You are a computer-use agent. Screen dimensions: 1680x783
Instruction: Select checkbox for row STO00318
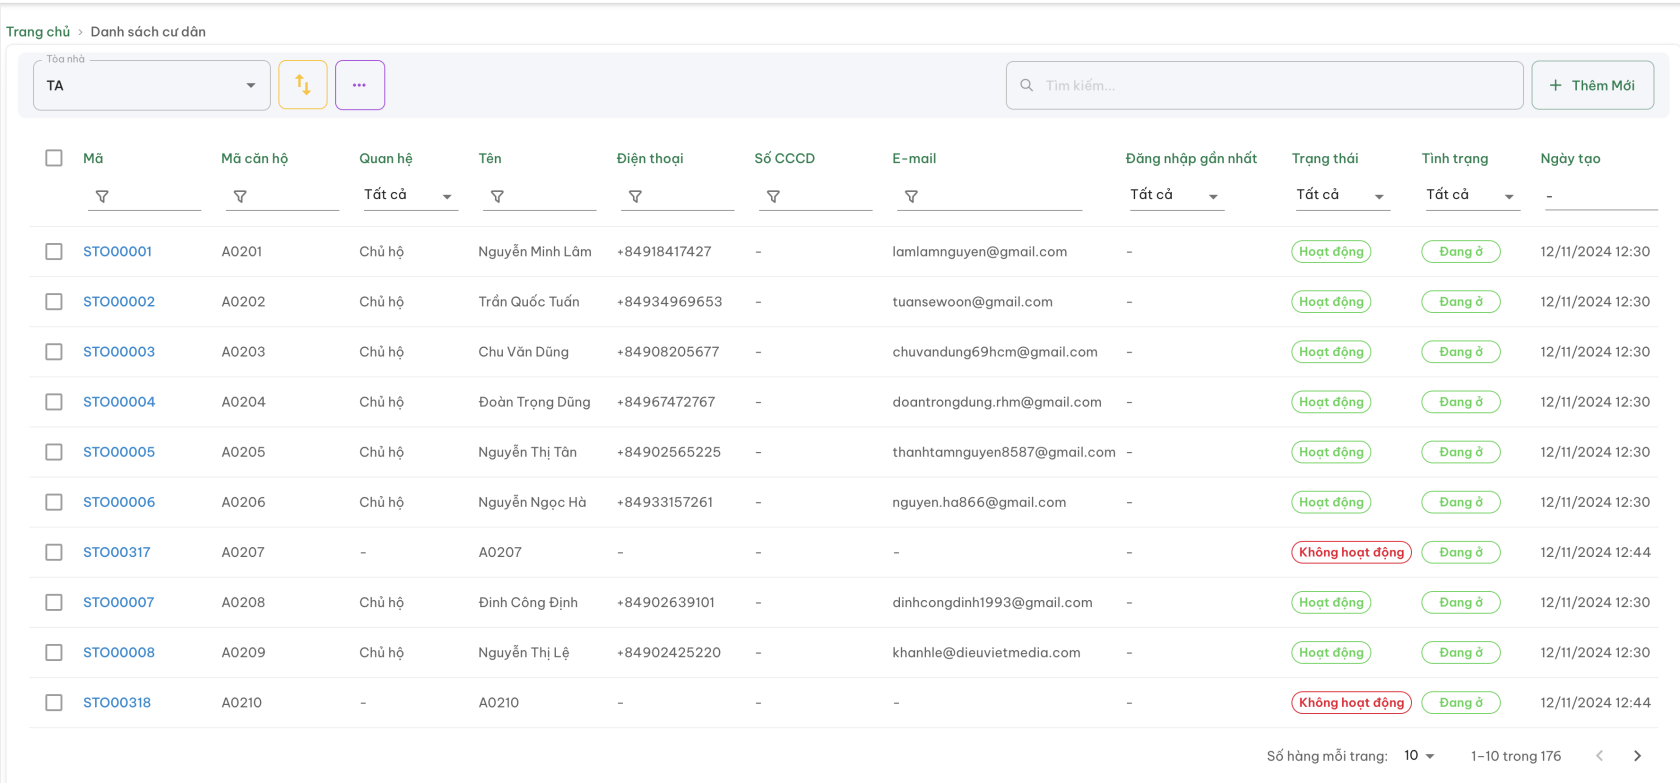(x=54, y=703)
